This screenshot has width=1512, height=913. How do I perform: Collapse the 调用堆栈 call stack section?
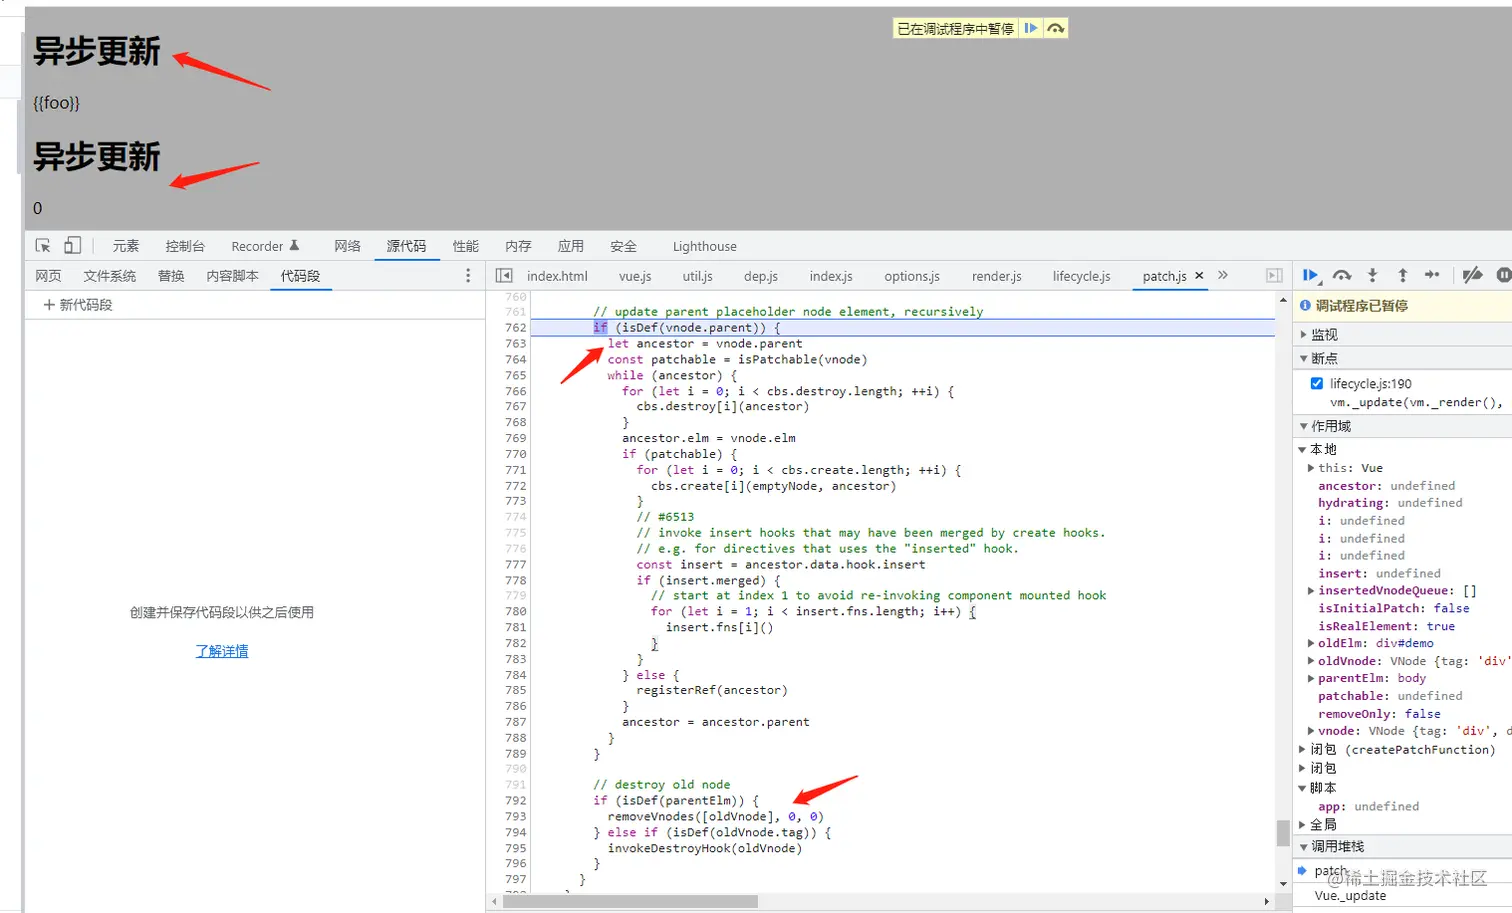(1304, 846)
